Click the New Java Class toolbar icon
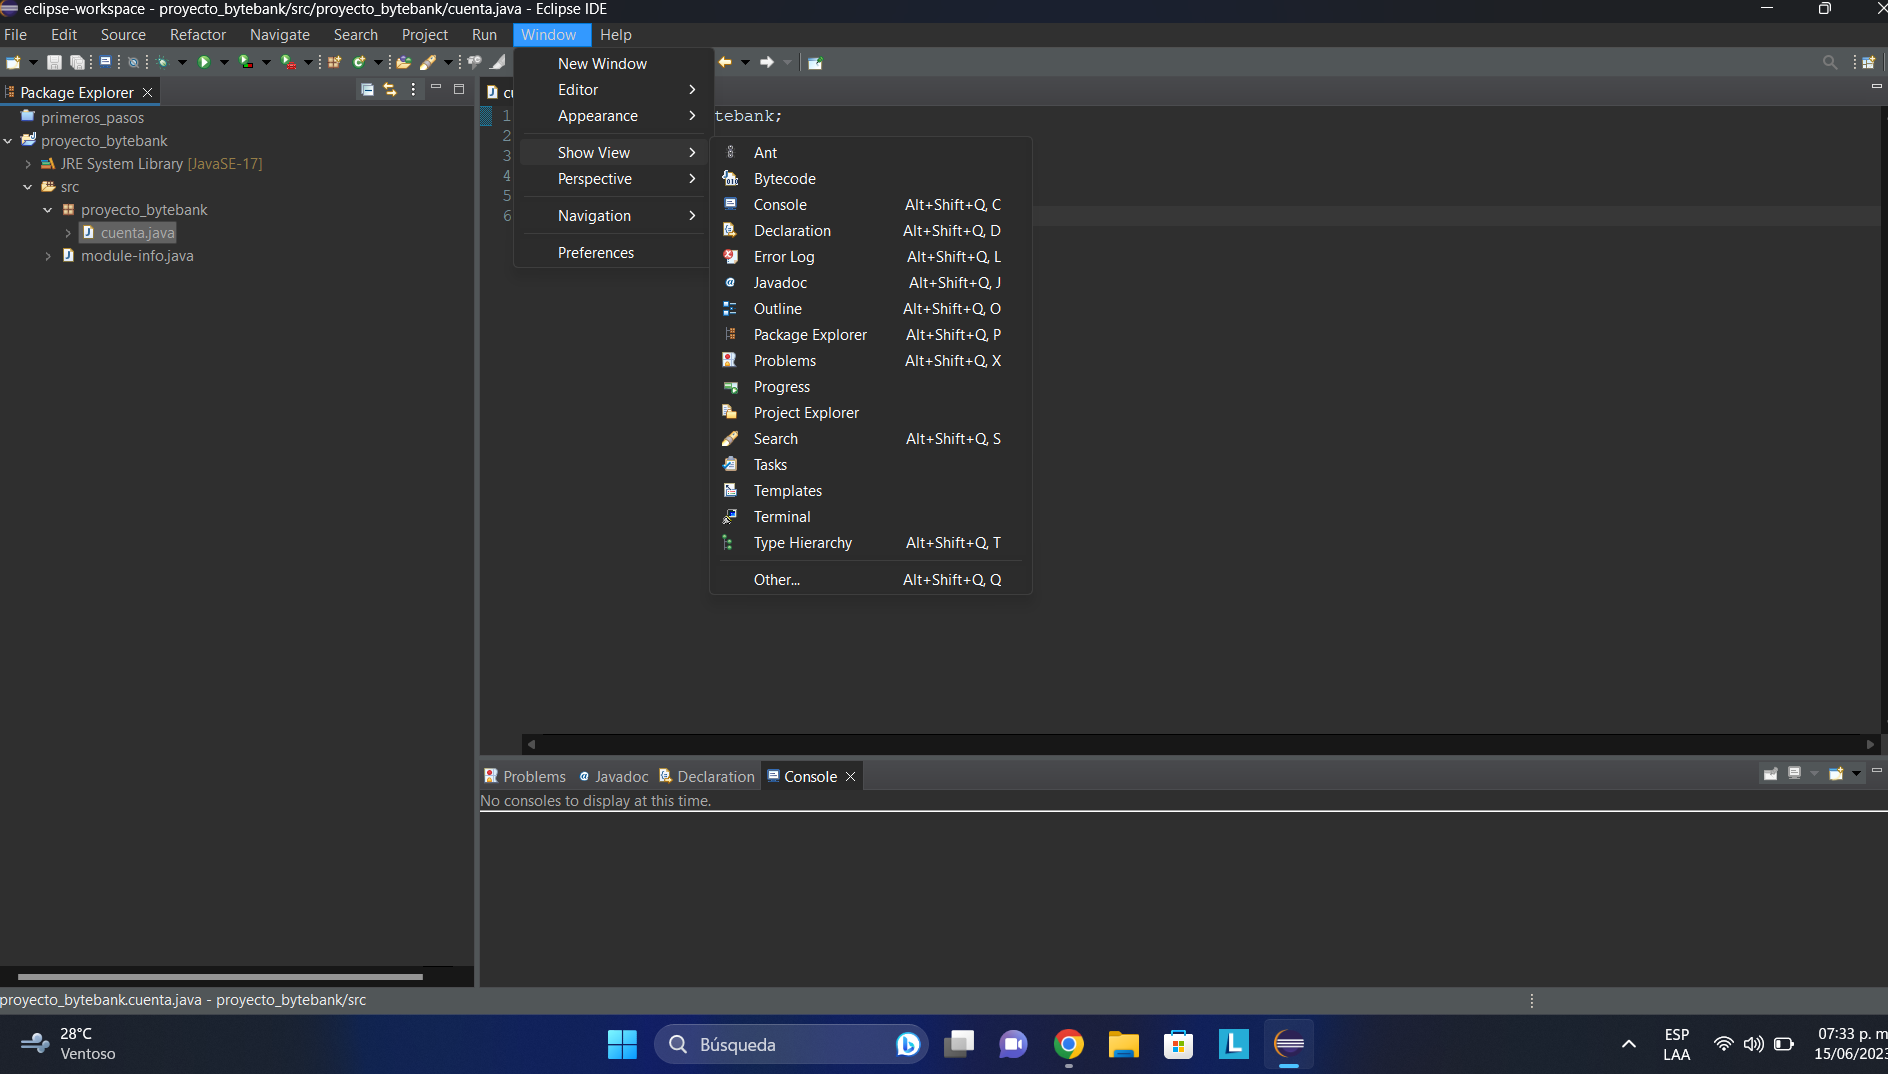The height and width of the screenshot is (1074, 1888). pyautogui.click(x=359, y=62)
